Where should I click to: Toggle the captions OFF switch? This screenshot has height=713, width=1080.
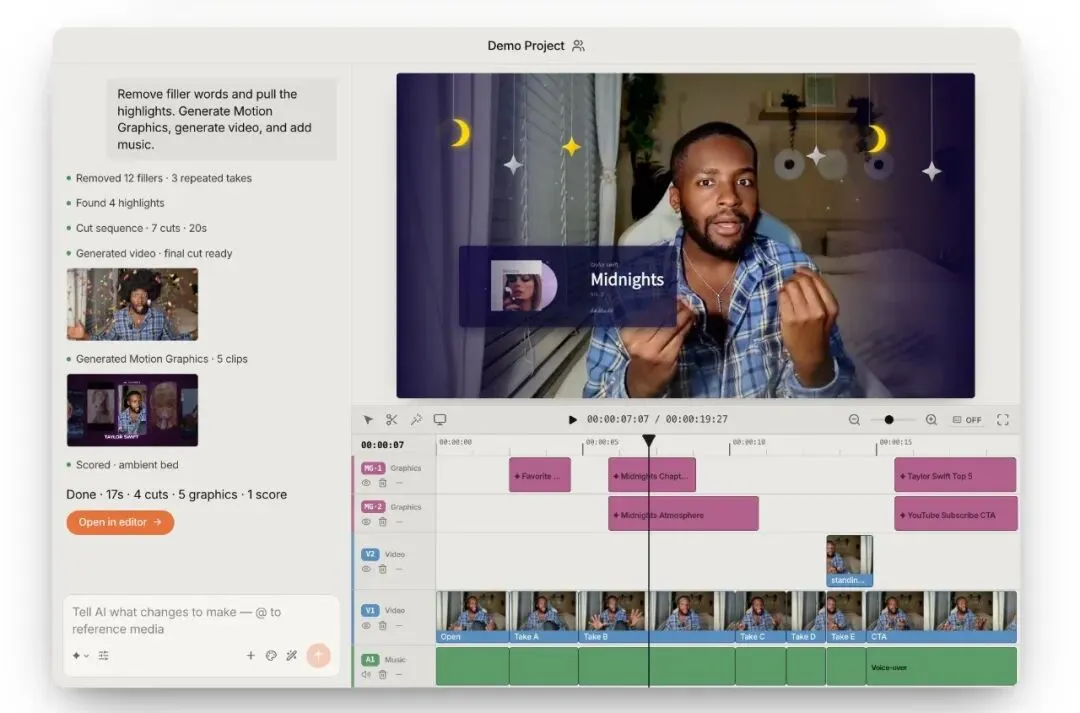(x=967, y=420)
